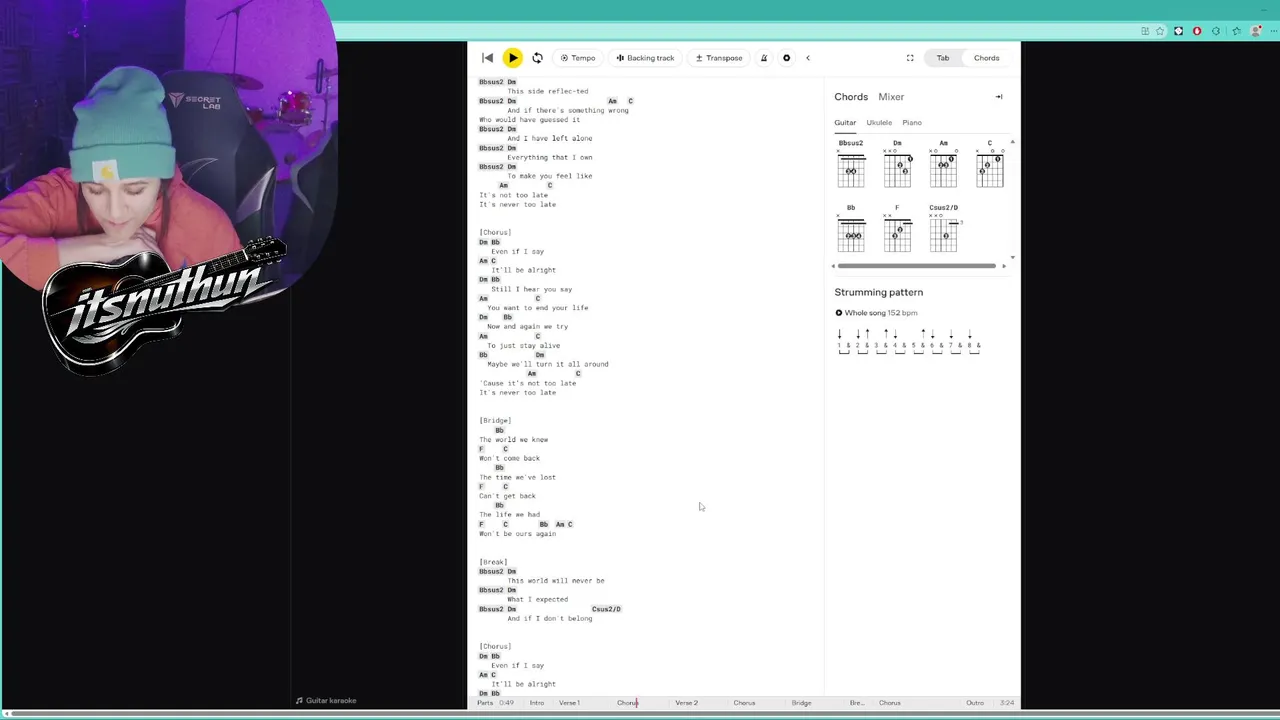Click lyric 'This world will never be'

[555, 581]
